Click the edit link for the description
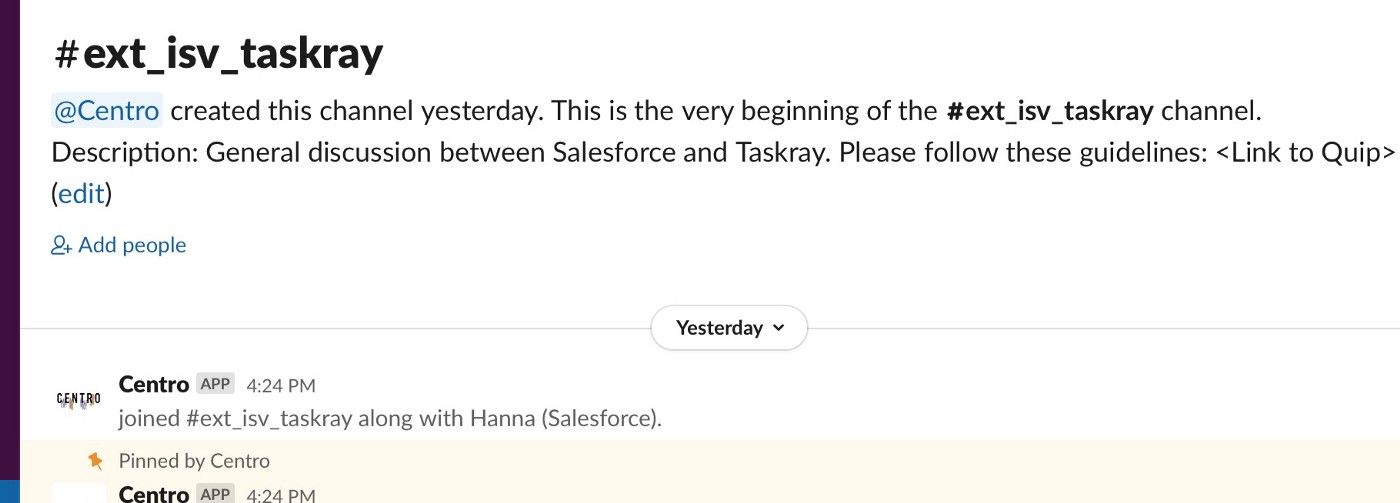Image resolution: width=1400 pixels, height=503 pixels. pos(82,193)
